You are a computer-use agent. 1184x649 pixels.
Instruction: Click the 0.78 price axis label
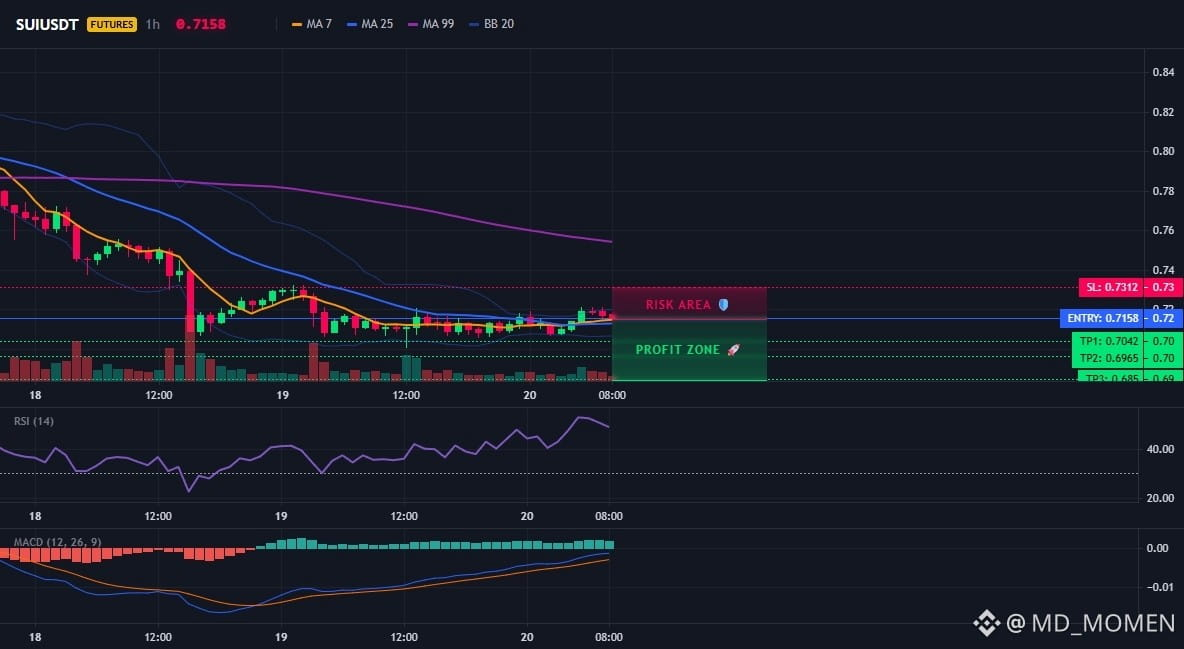tap(1164, 191)
